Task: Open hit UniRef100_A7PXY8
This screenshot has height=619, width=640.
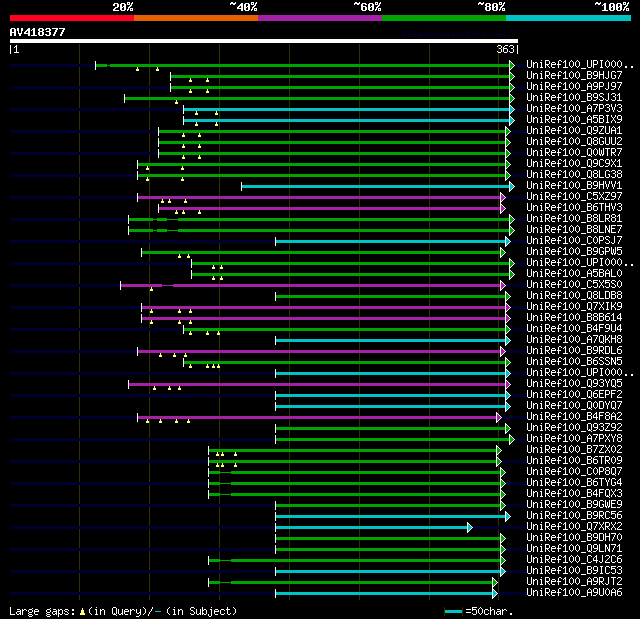Action: coord(574,439)
